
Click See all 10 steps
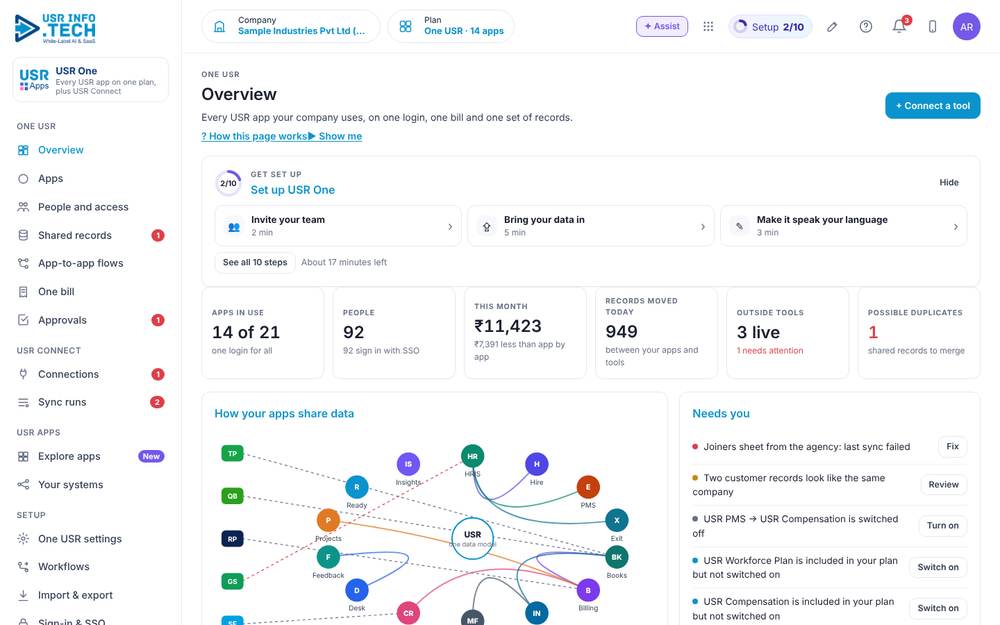255,262
